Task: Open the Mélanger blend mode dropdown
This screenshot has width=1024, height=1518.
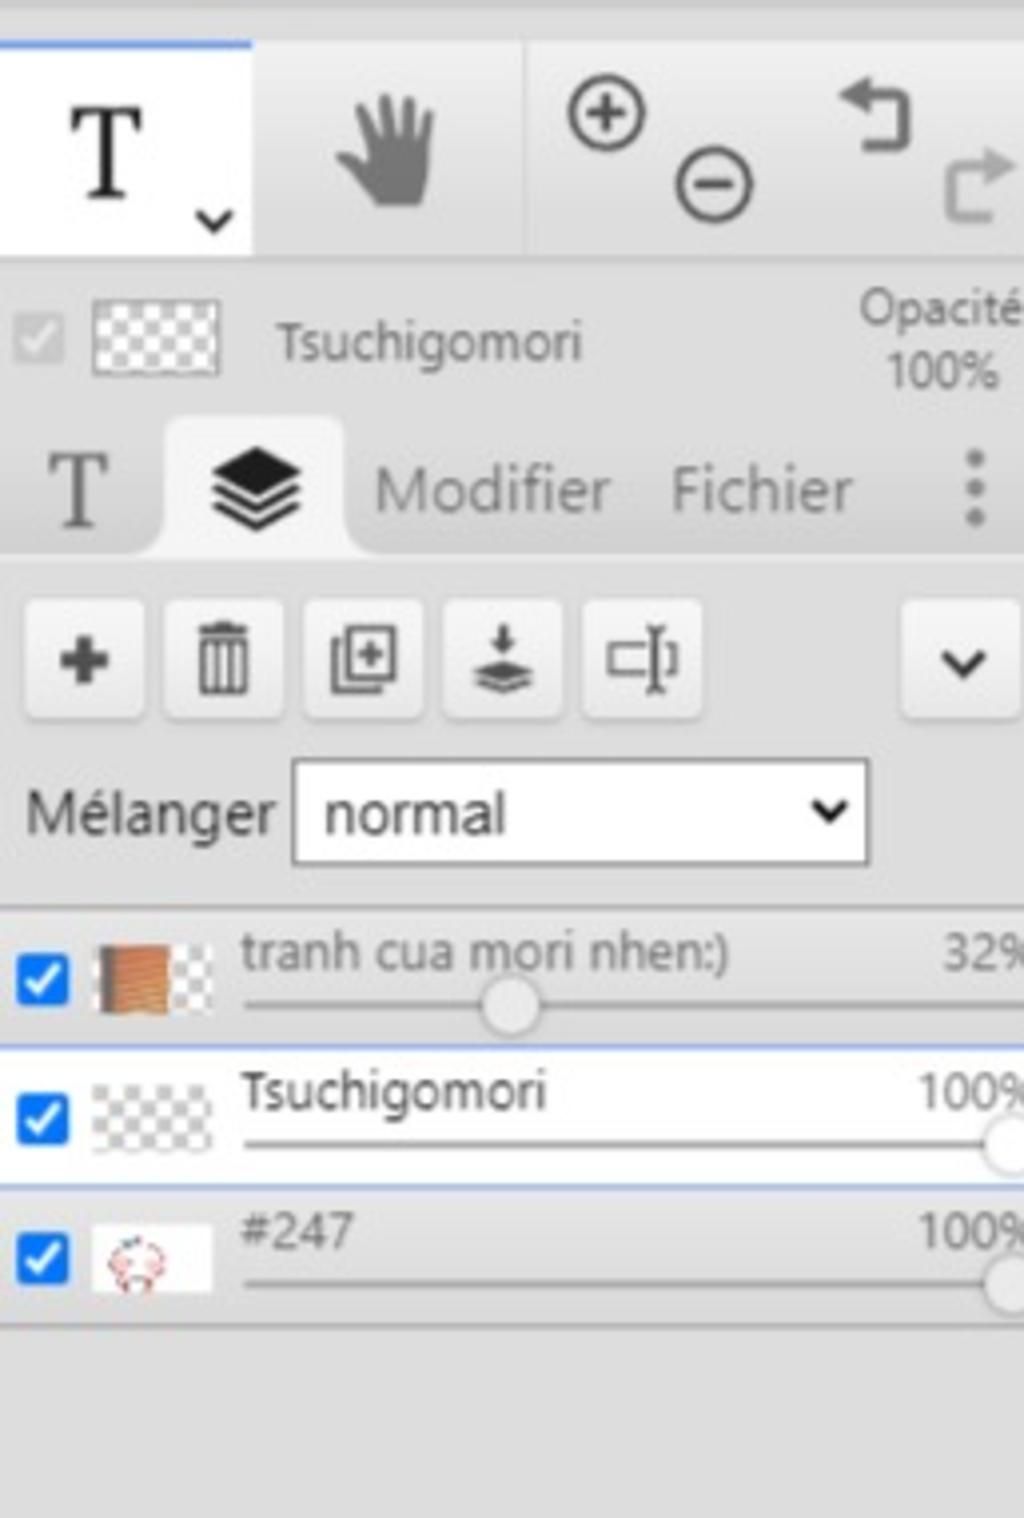Action: click(580, 812)
